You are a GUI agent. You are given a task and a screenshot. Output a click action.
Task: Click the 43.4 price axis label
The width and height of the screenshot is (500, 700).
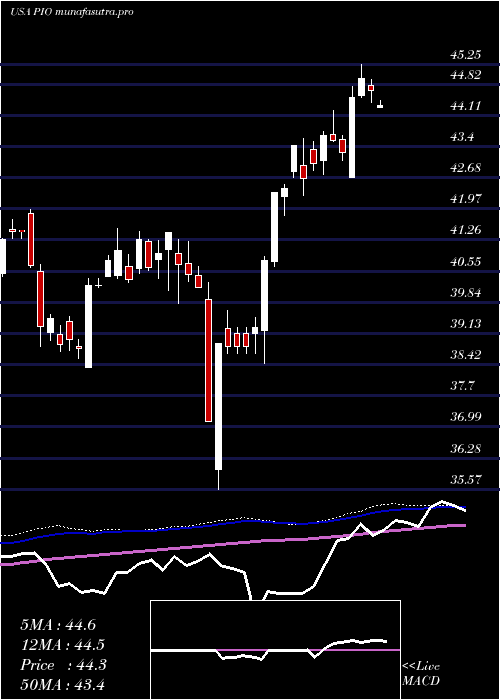[x=462, y=137]
